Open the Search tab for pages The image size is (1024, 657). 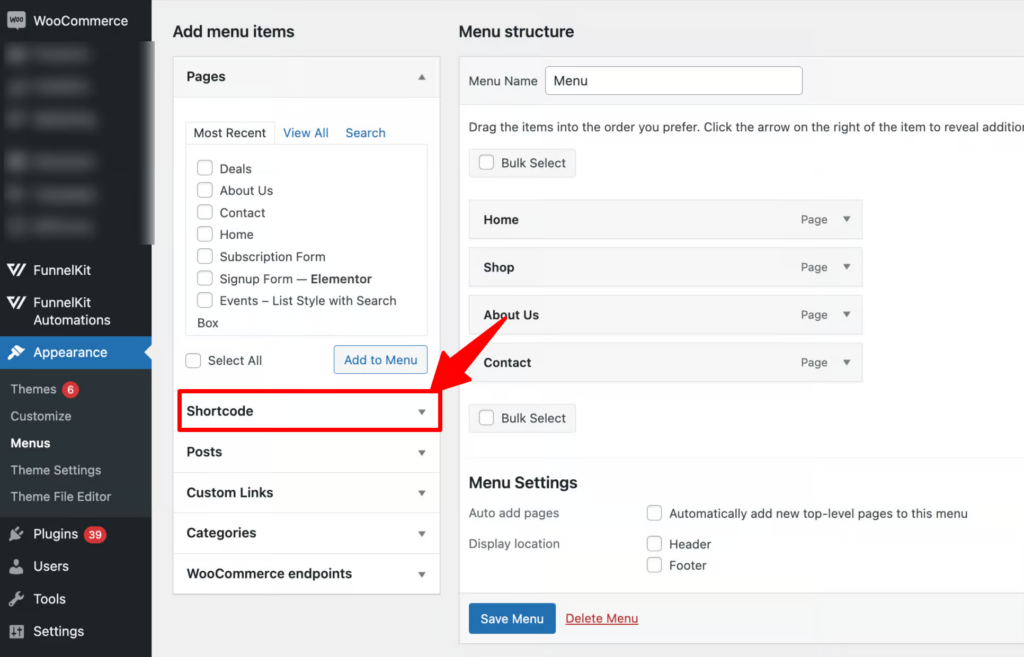point(365,132)
